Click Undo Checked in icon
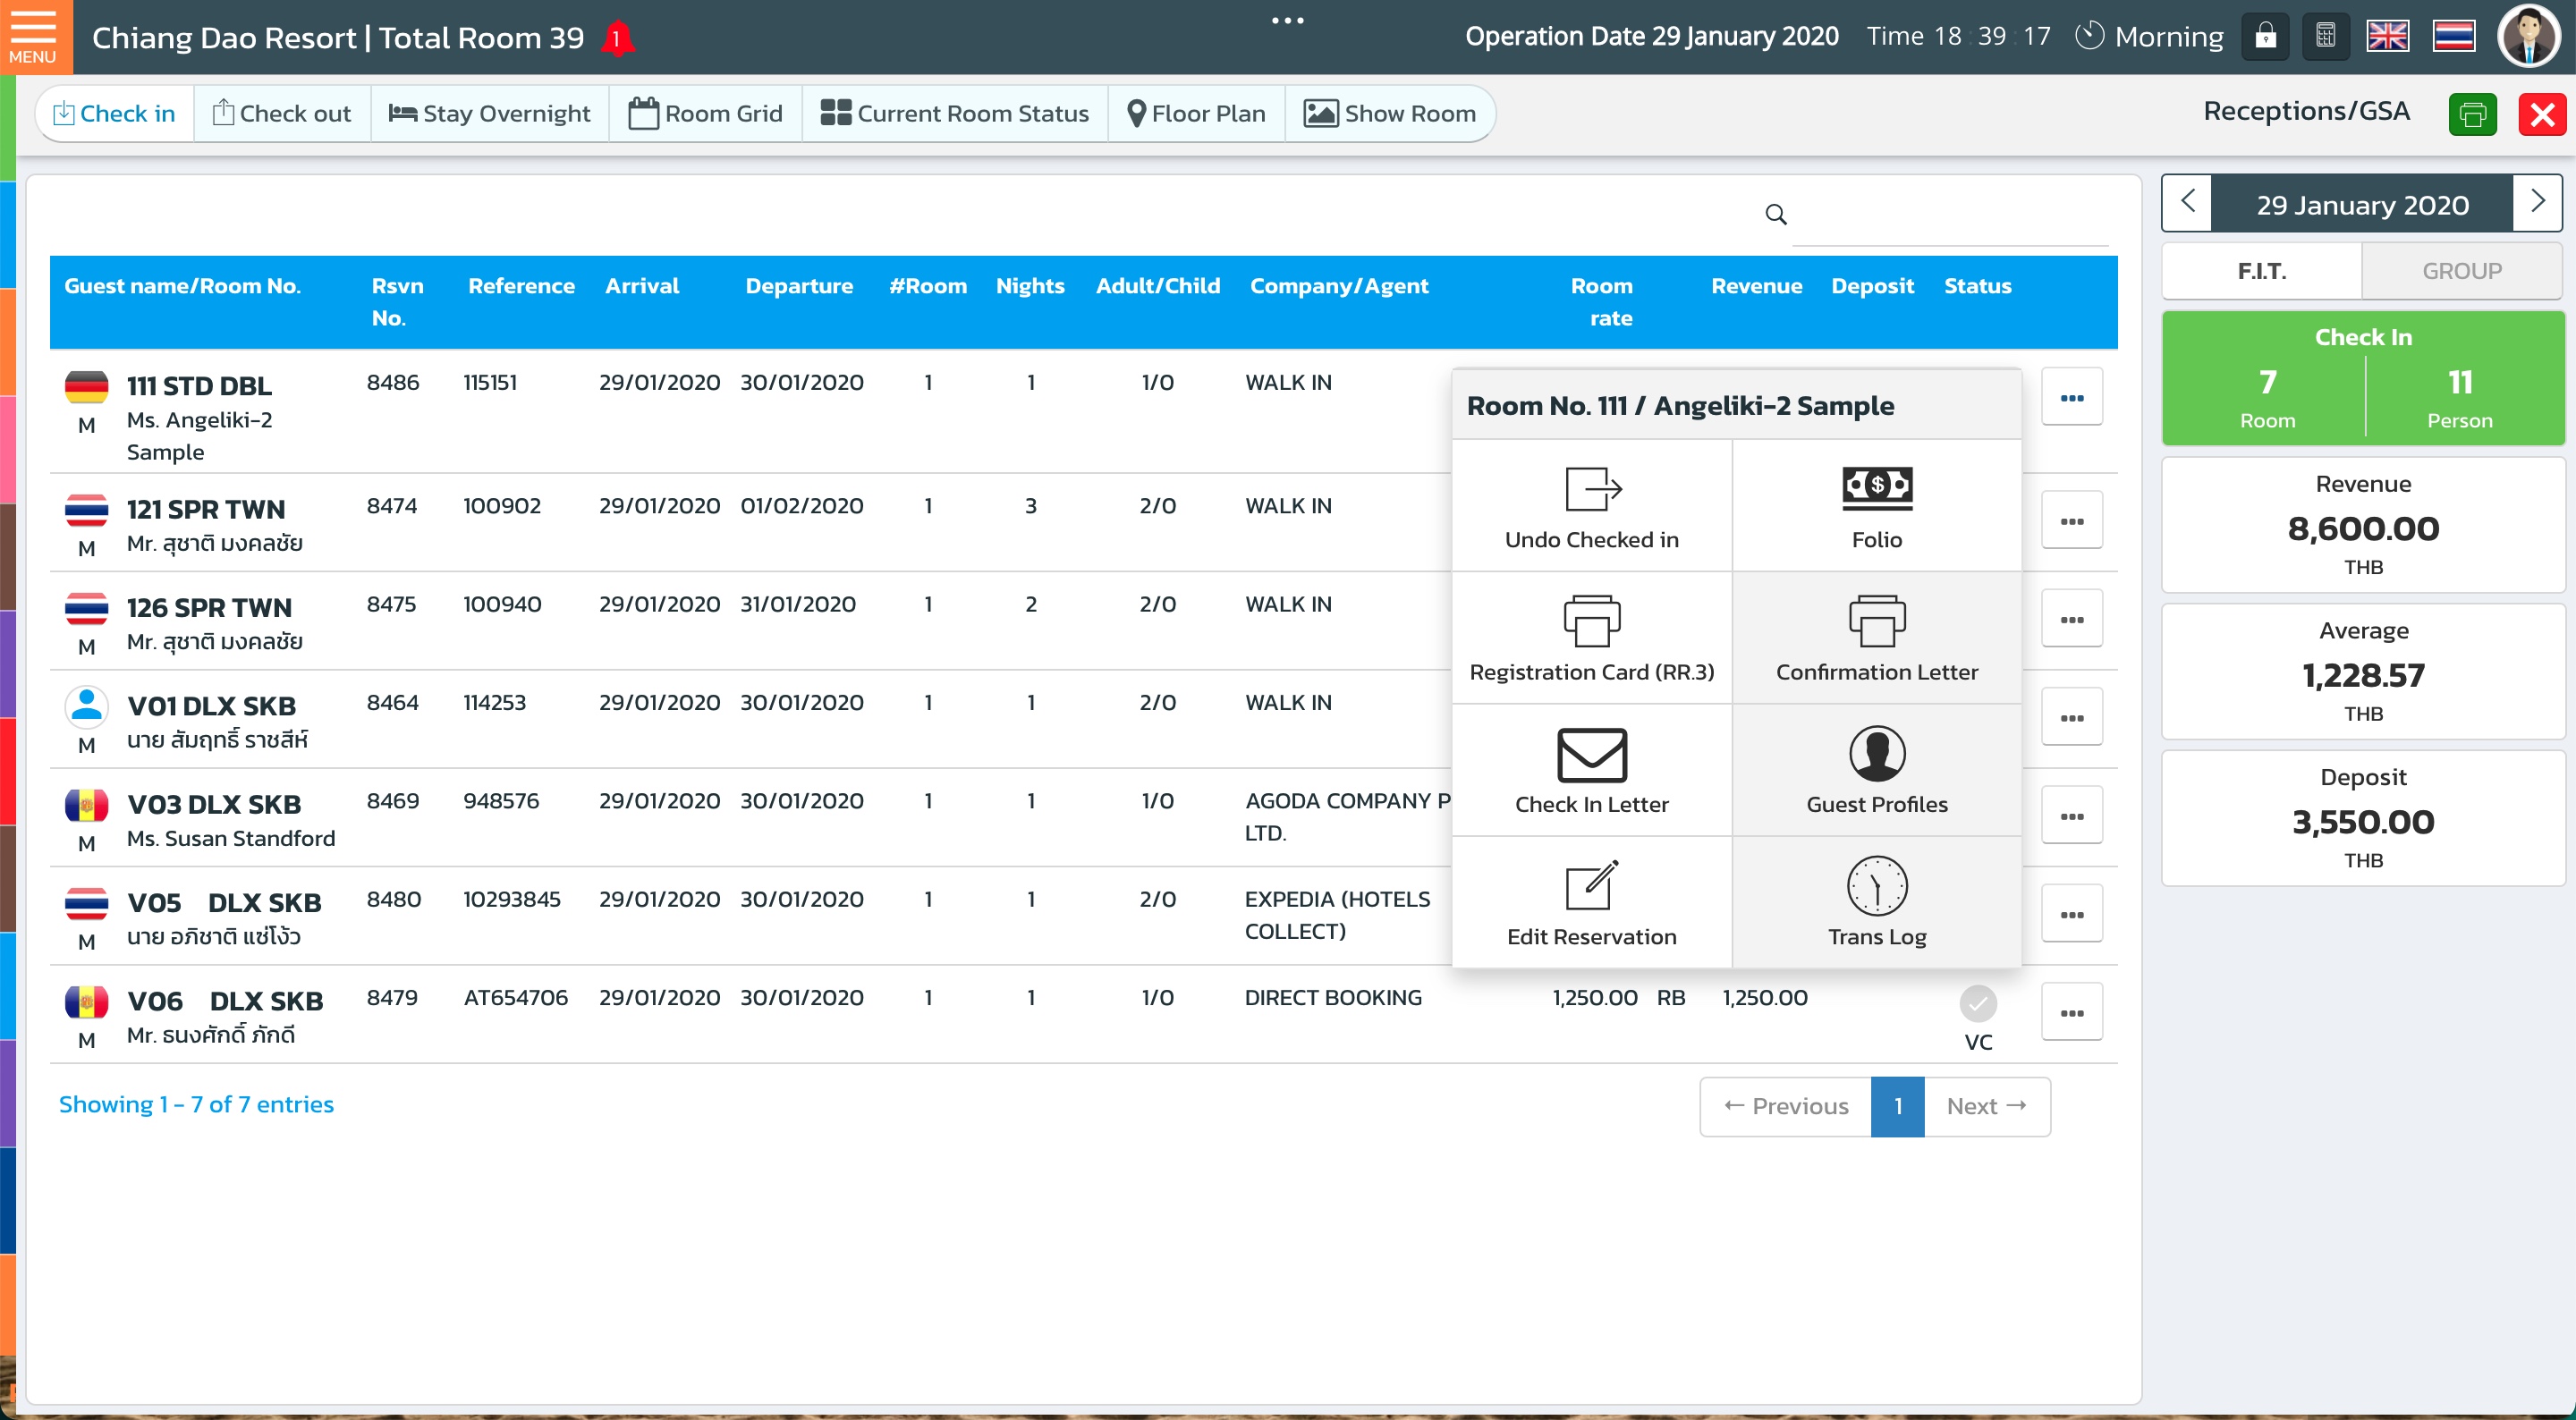2576x1420 pixels. coord(1591,490)
